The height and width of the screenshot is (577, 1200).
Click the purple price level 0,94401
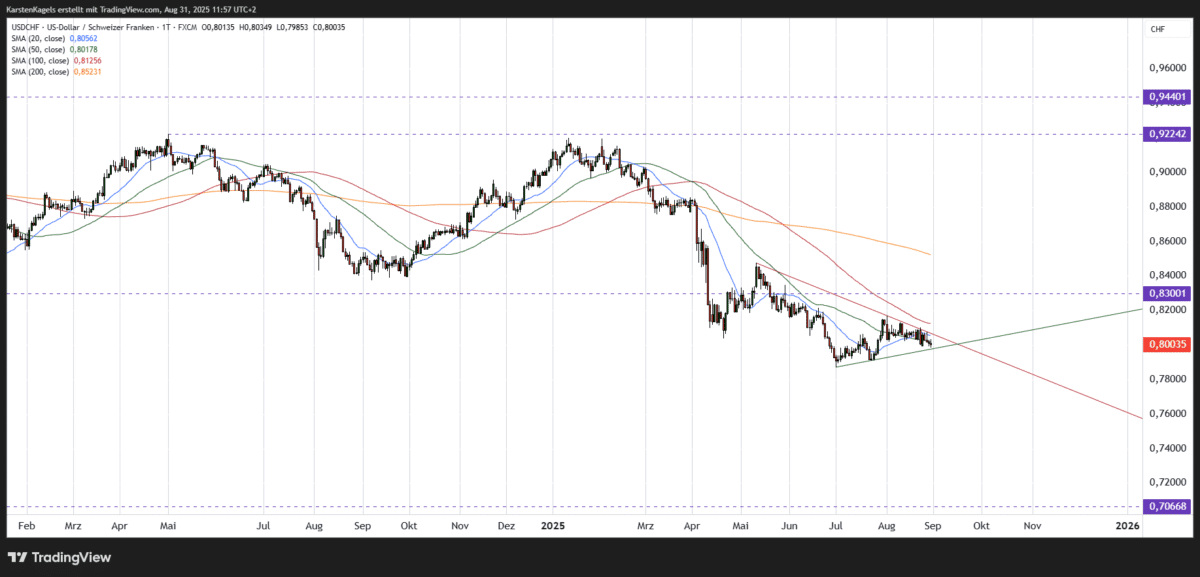click(x=1166, y=97)
